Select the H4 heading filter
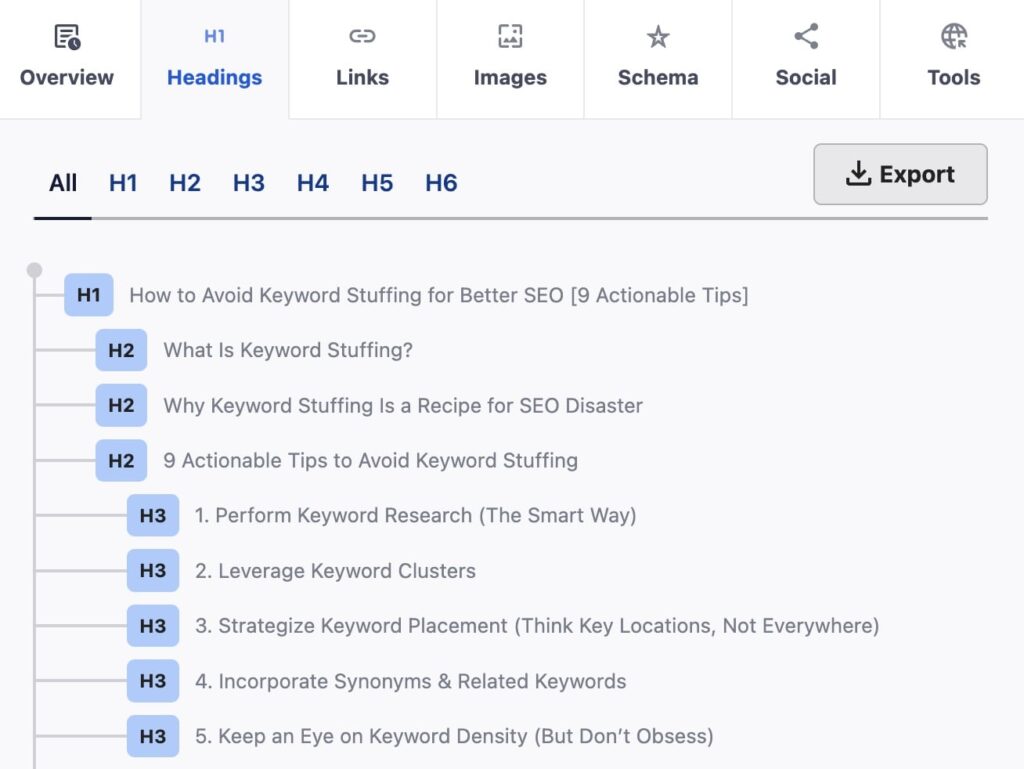The image size is (1024, 769). [312, 183]
